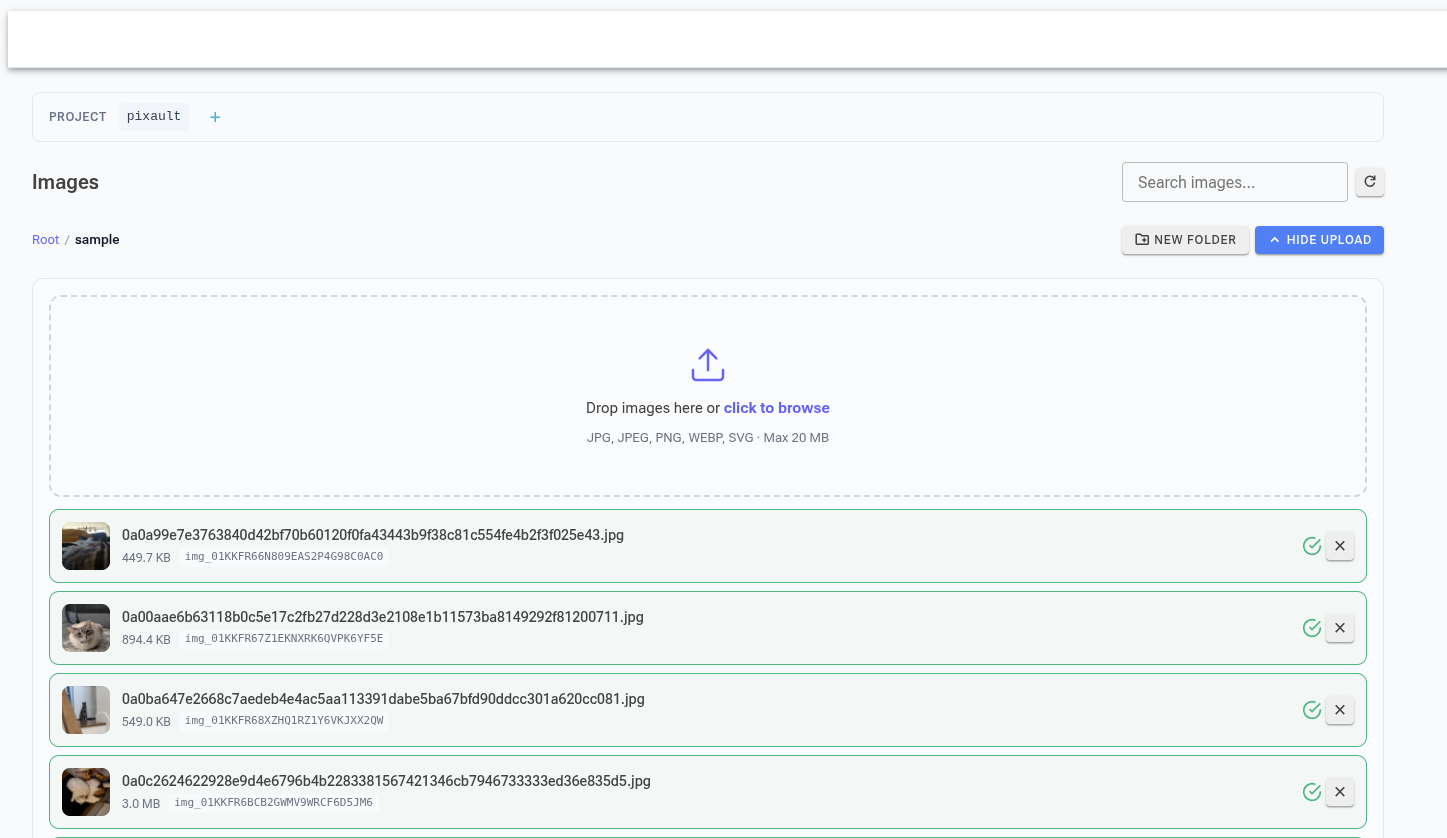The height and width of the screenshot is (838, 1447).
Task: Click the upload arrow icon in the drop zone
Action: pos(708,364)
